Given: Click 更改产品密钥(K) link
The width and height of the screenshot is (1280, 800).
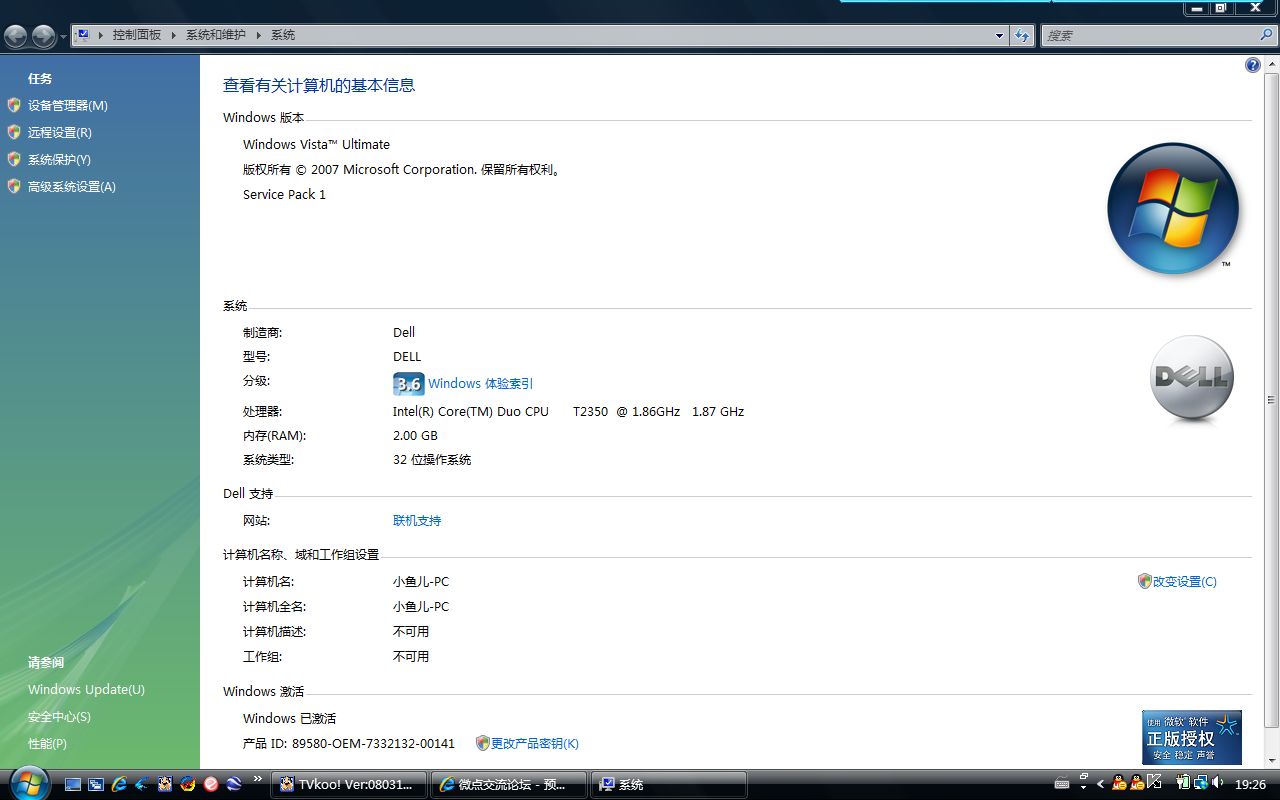Looking at the screenshot, I should click(x=535, y=743).
